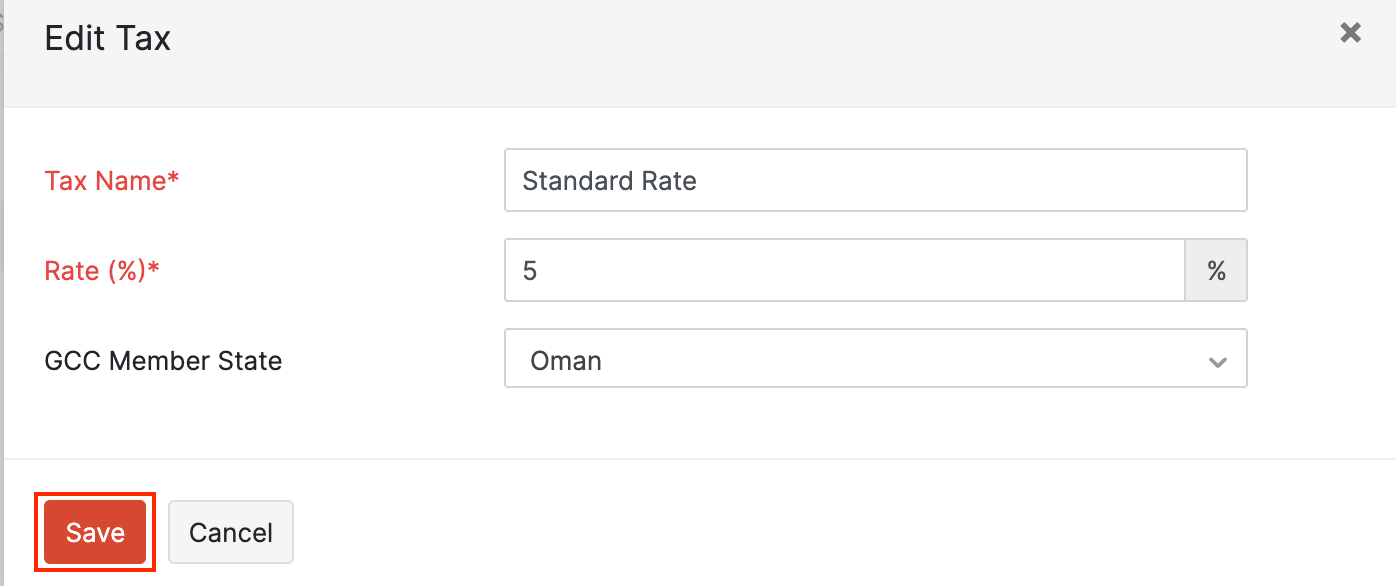
Task: Click the red Rate (%) label
Action: (96, 271)
